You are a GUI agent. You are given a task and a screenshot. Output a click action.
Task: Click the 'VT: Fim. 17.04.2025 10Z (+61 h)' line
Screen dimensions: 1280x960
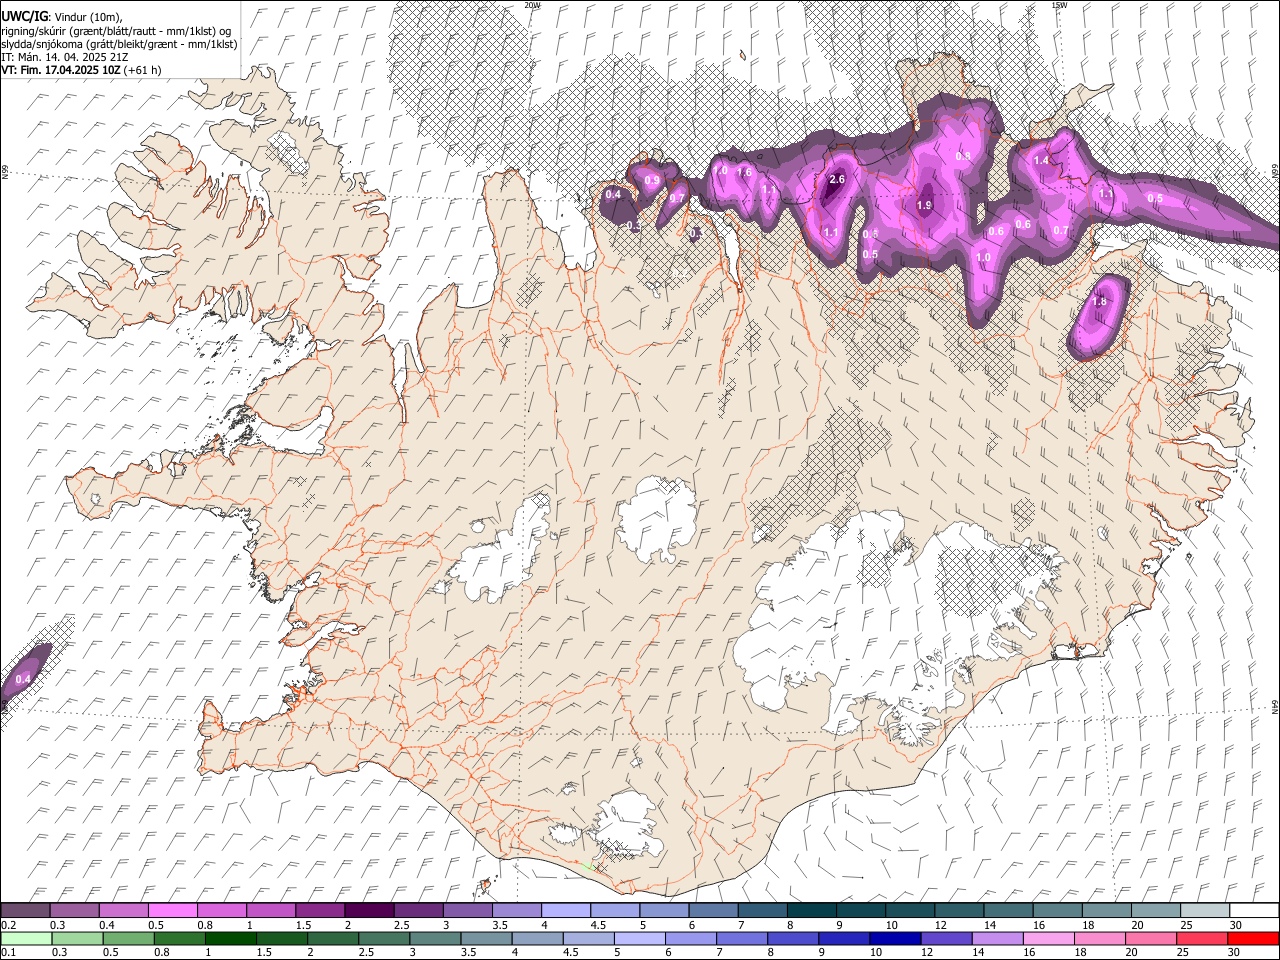[82, 70]
